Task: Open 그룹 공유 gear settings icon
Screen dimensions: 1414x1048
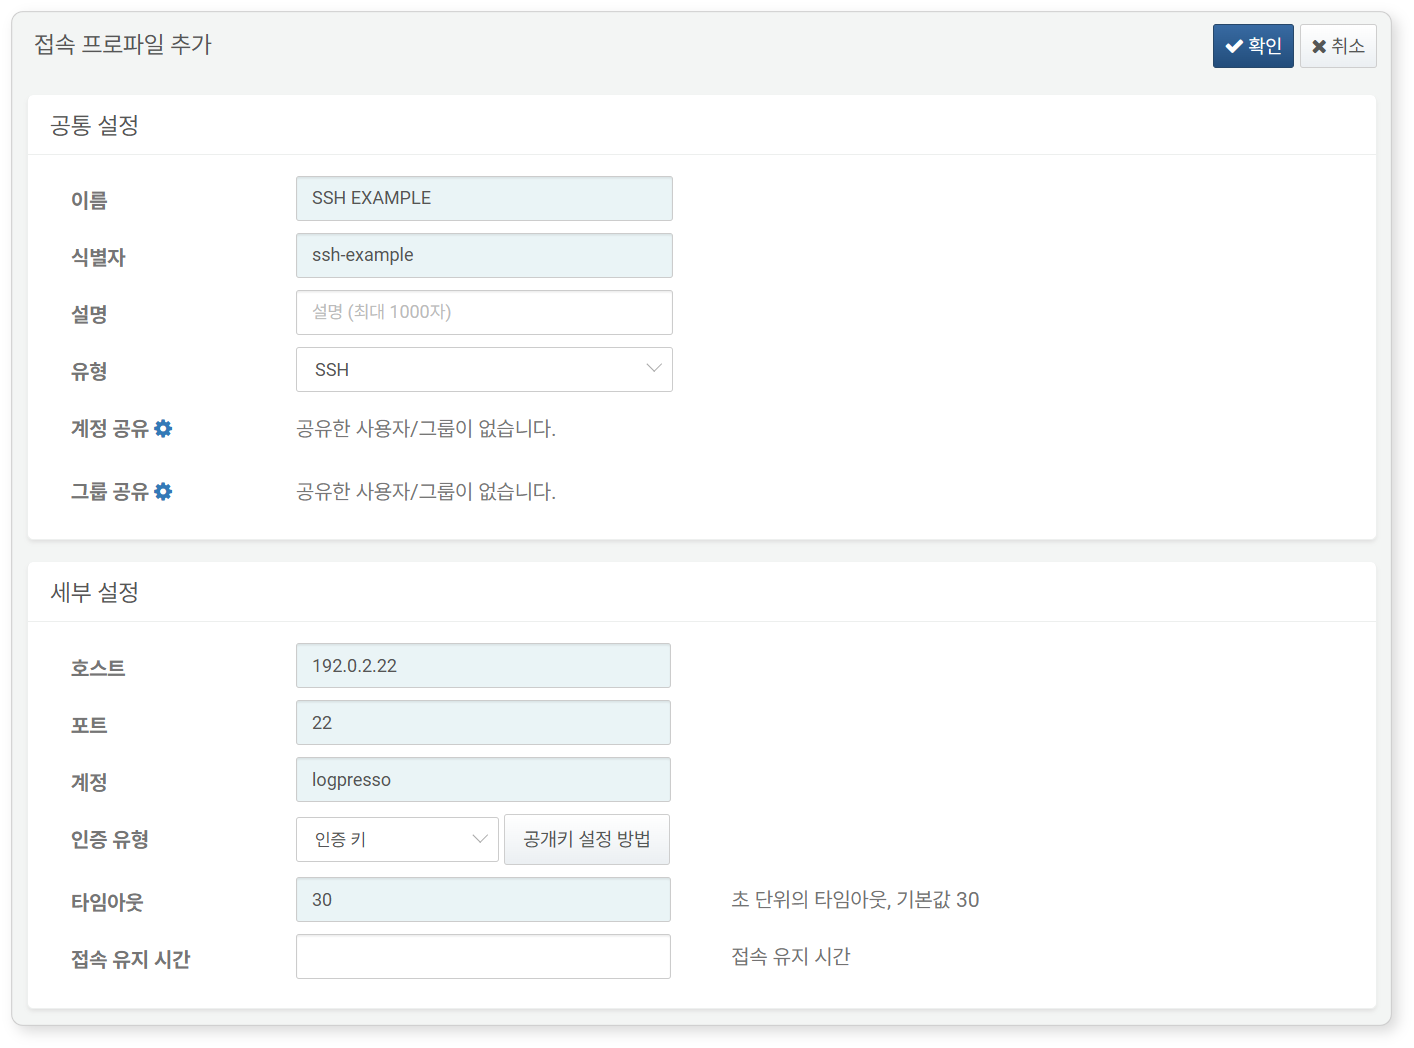Action: click(x=163, y=491)
